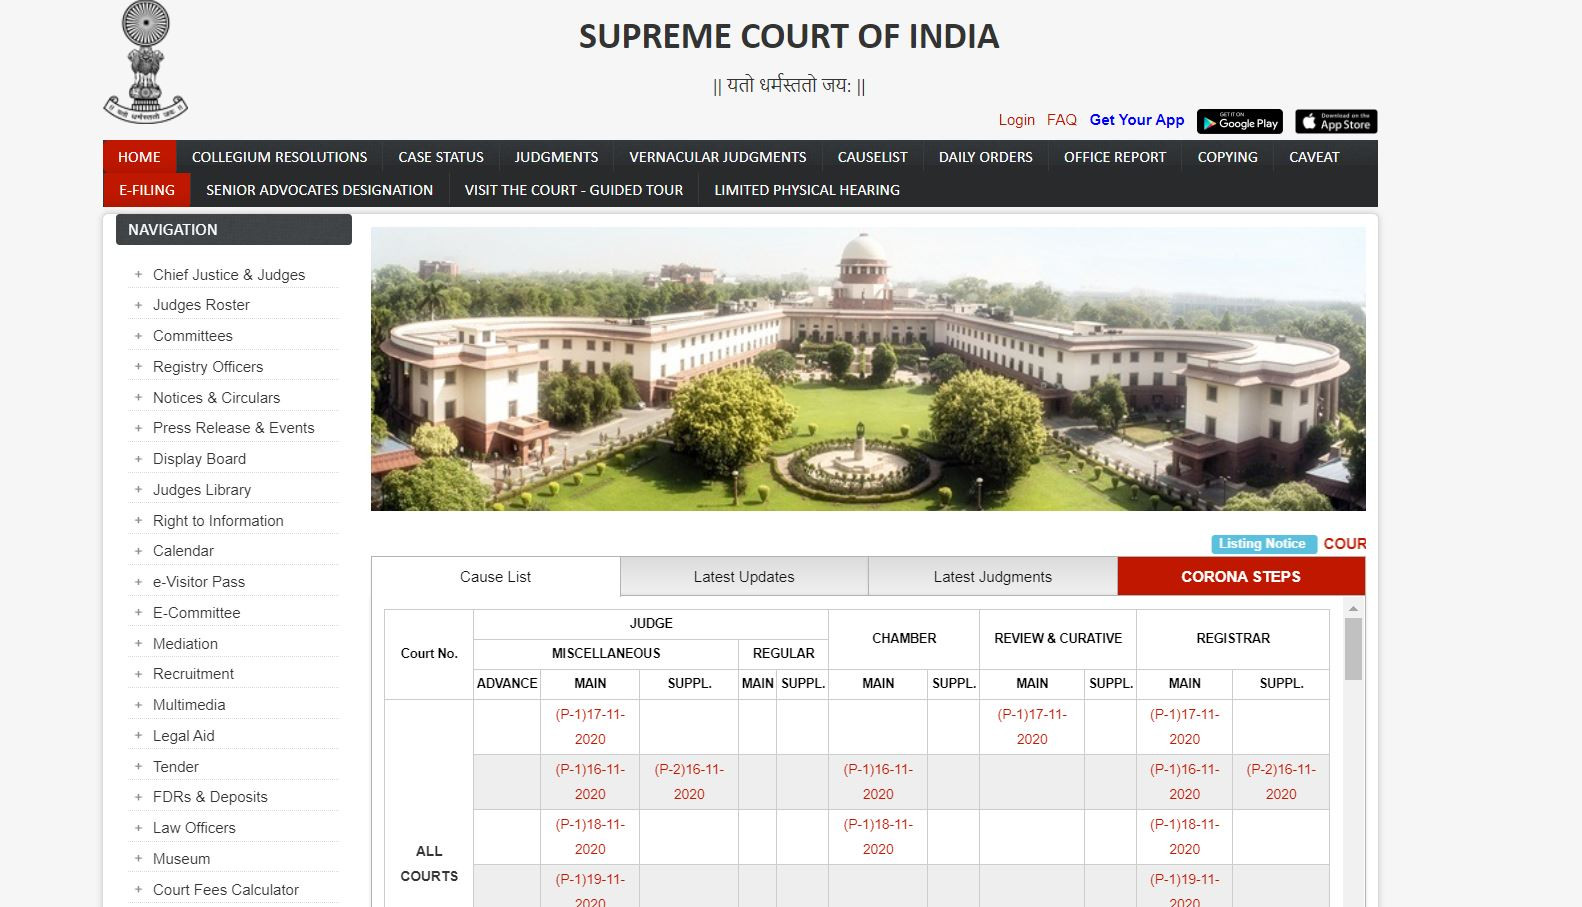The image size is (1582, 907).
Task: Open the Google Play app badge
Action: (x=1239, y=122)
